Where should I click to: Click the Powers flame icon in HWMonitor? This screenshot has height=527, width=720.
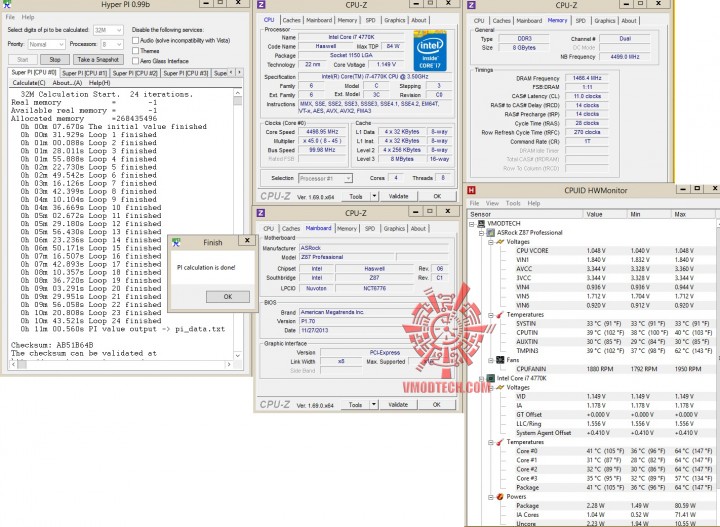[x=500, y=497]
